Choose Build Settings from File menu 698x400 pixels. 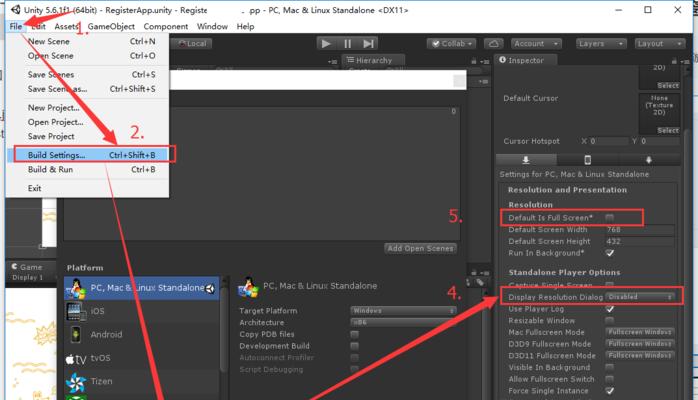[88, 155]
